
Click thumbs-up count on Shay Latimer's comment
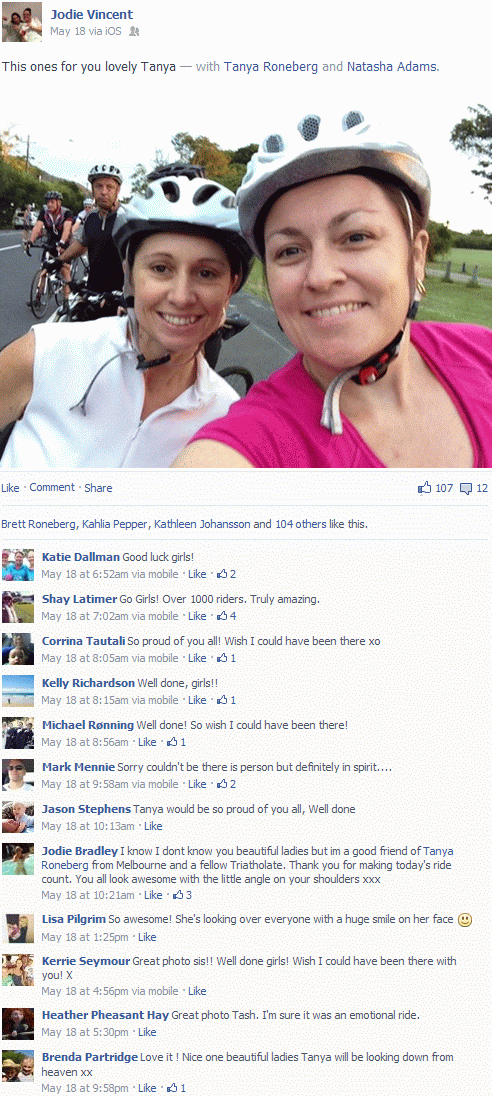point(226,616)
